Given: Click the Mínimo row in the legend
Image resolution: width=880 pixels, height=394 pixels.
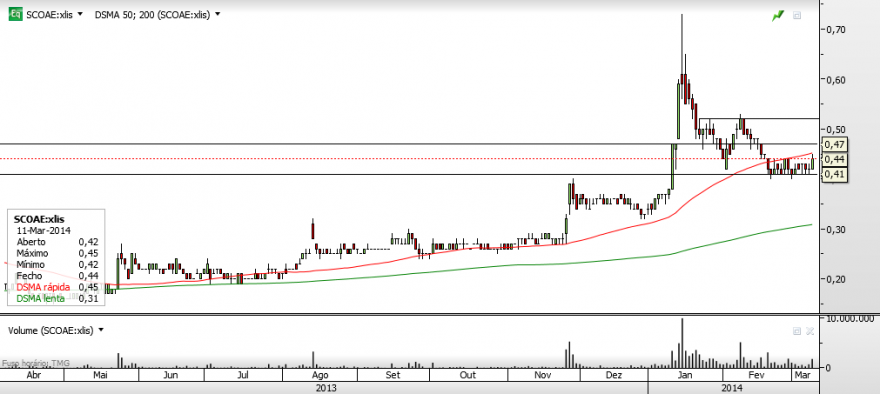Looking at the screenshot, I should 57,264.
